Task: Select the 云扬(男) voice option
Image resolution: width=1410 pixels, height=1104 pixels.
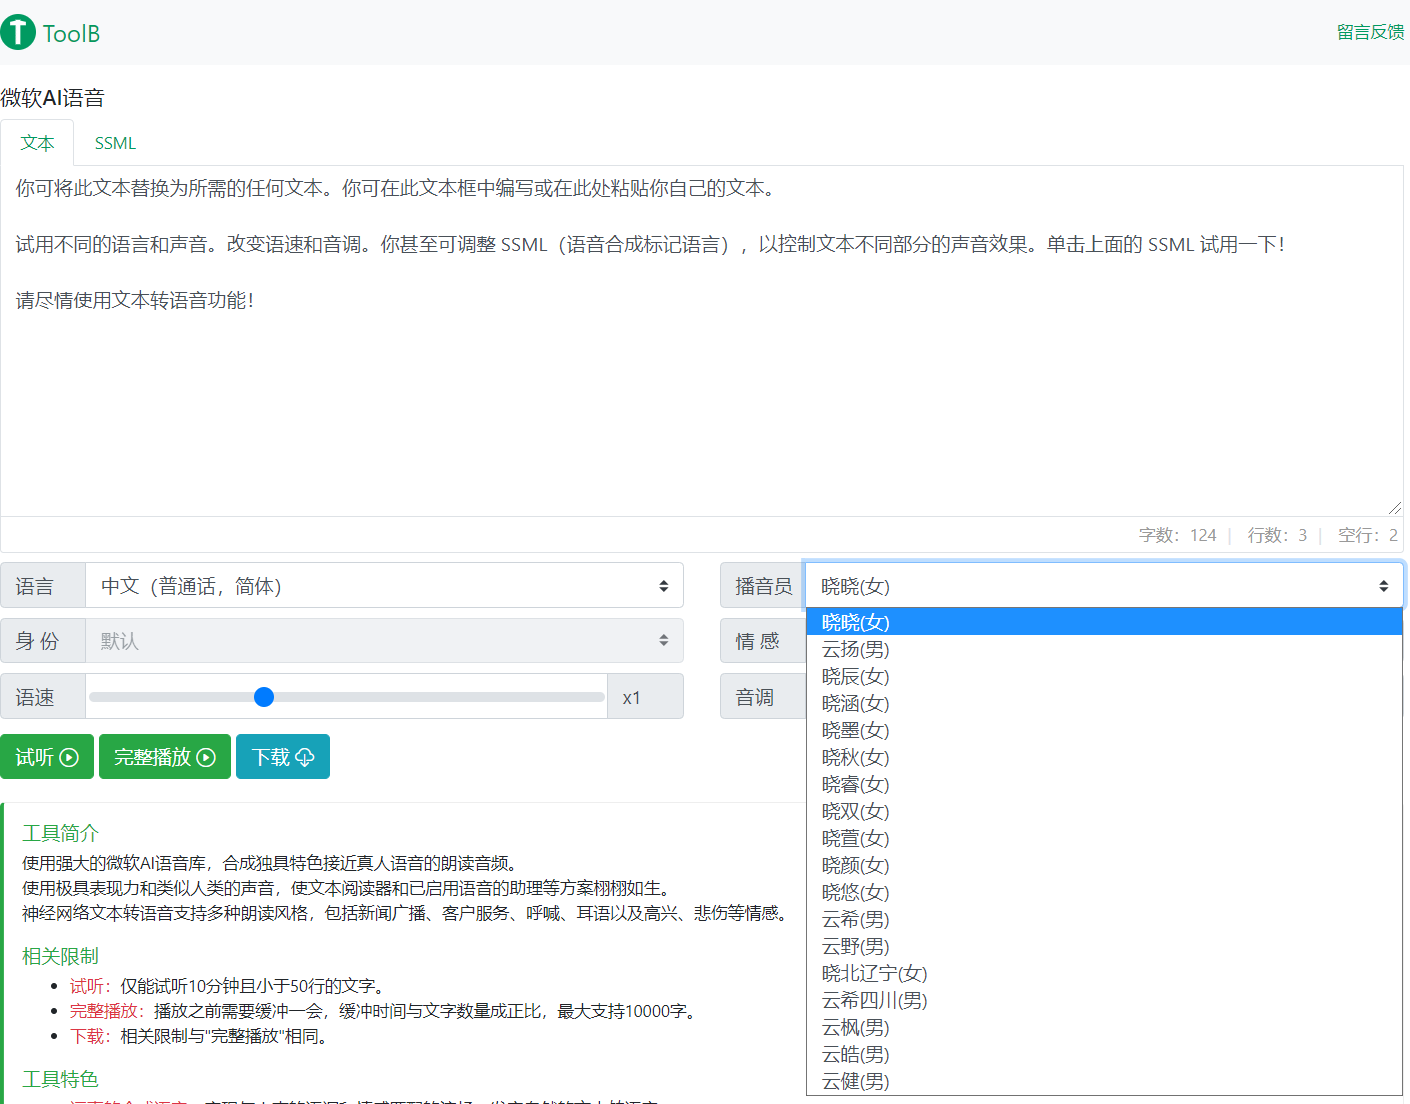Action: click(855, 649)
